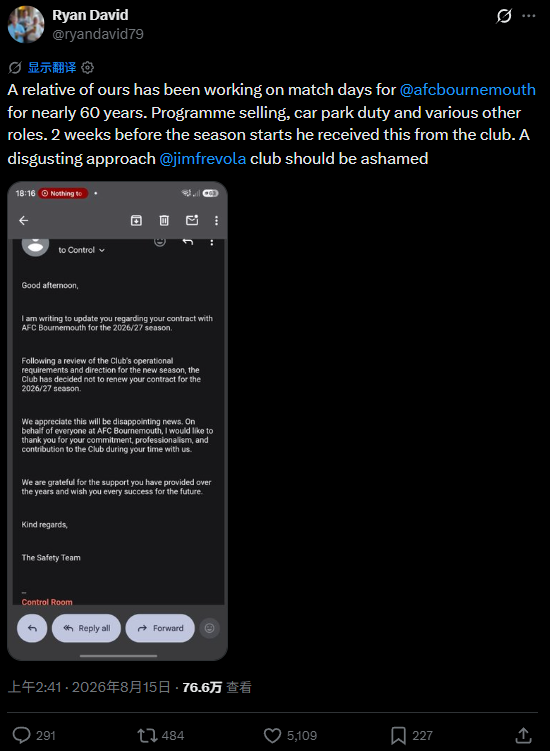The height and width of the screenshot is (751, 550).
Task: Open Ryan David's profile avatar
Action: (x=26, y=24)
